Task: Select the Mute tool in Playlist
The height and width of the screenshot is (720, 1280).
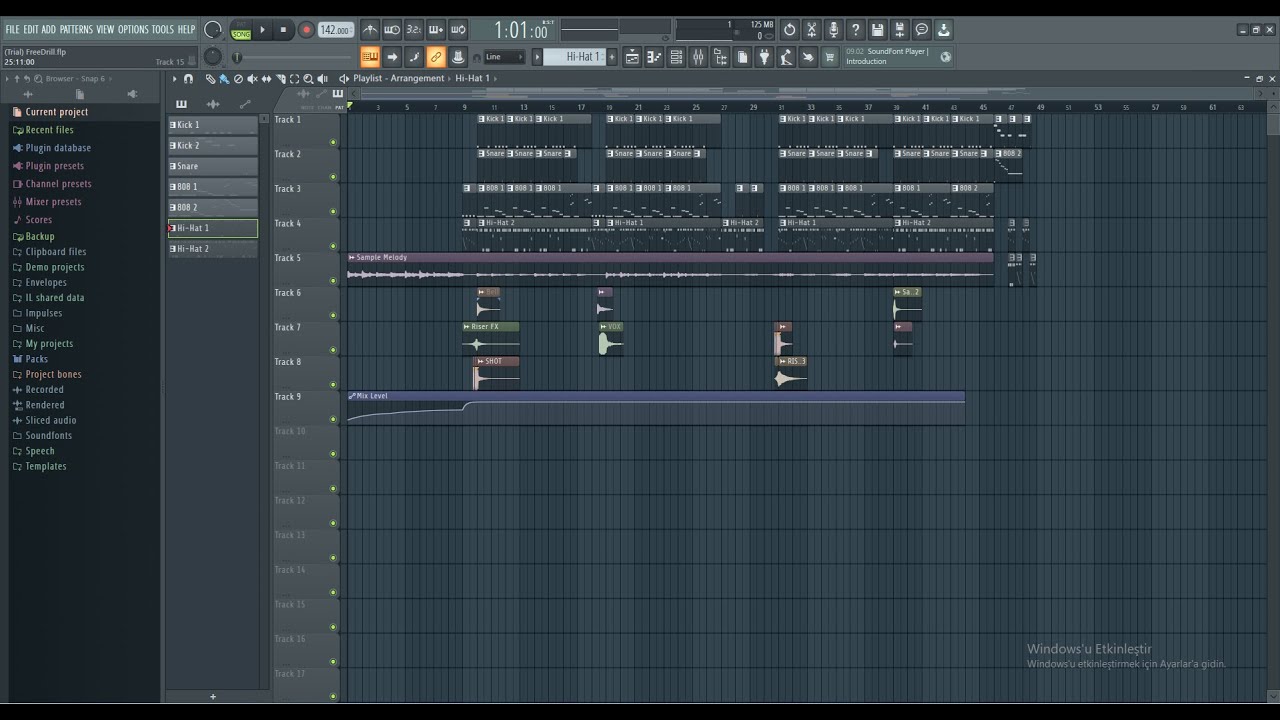Action: tap(252, 78)
